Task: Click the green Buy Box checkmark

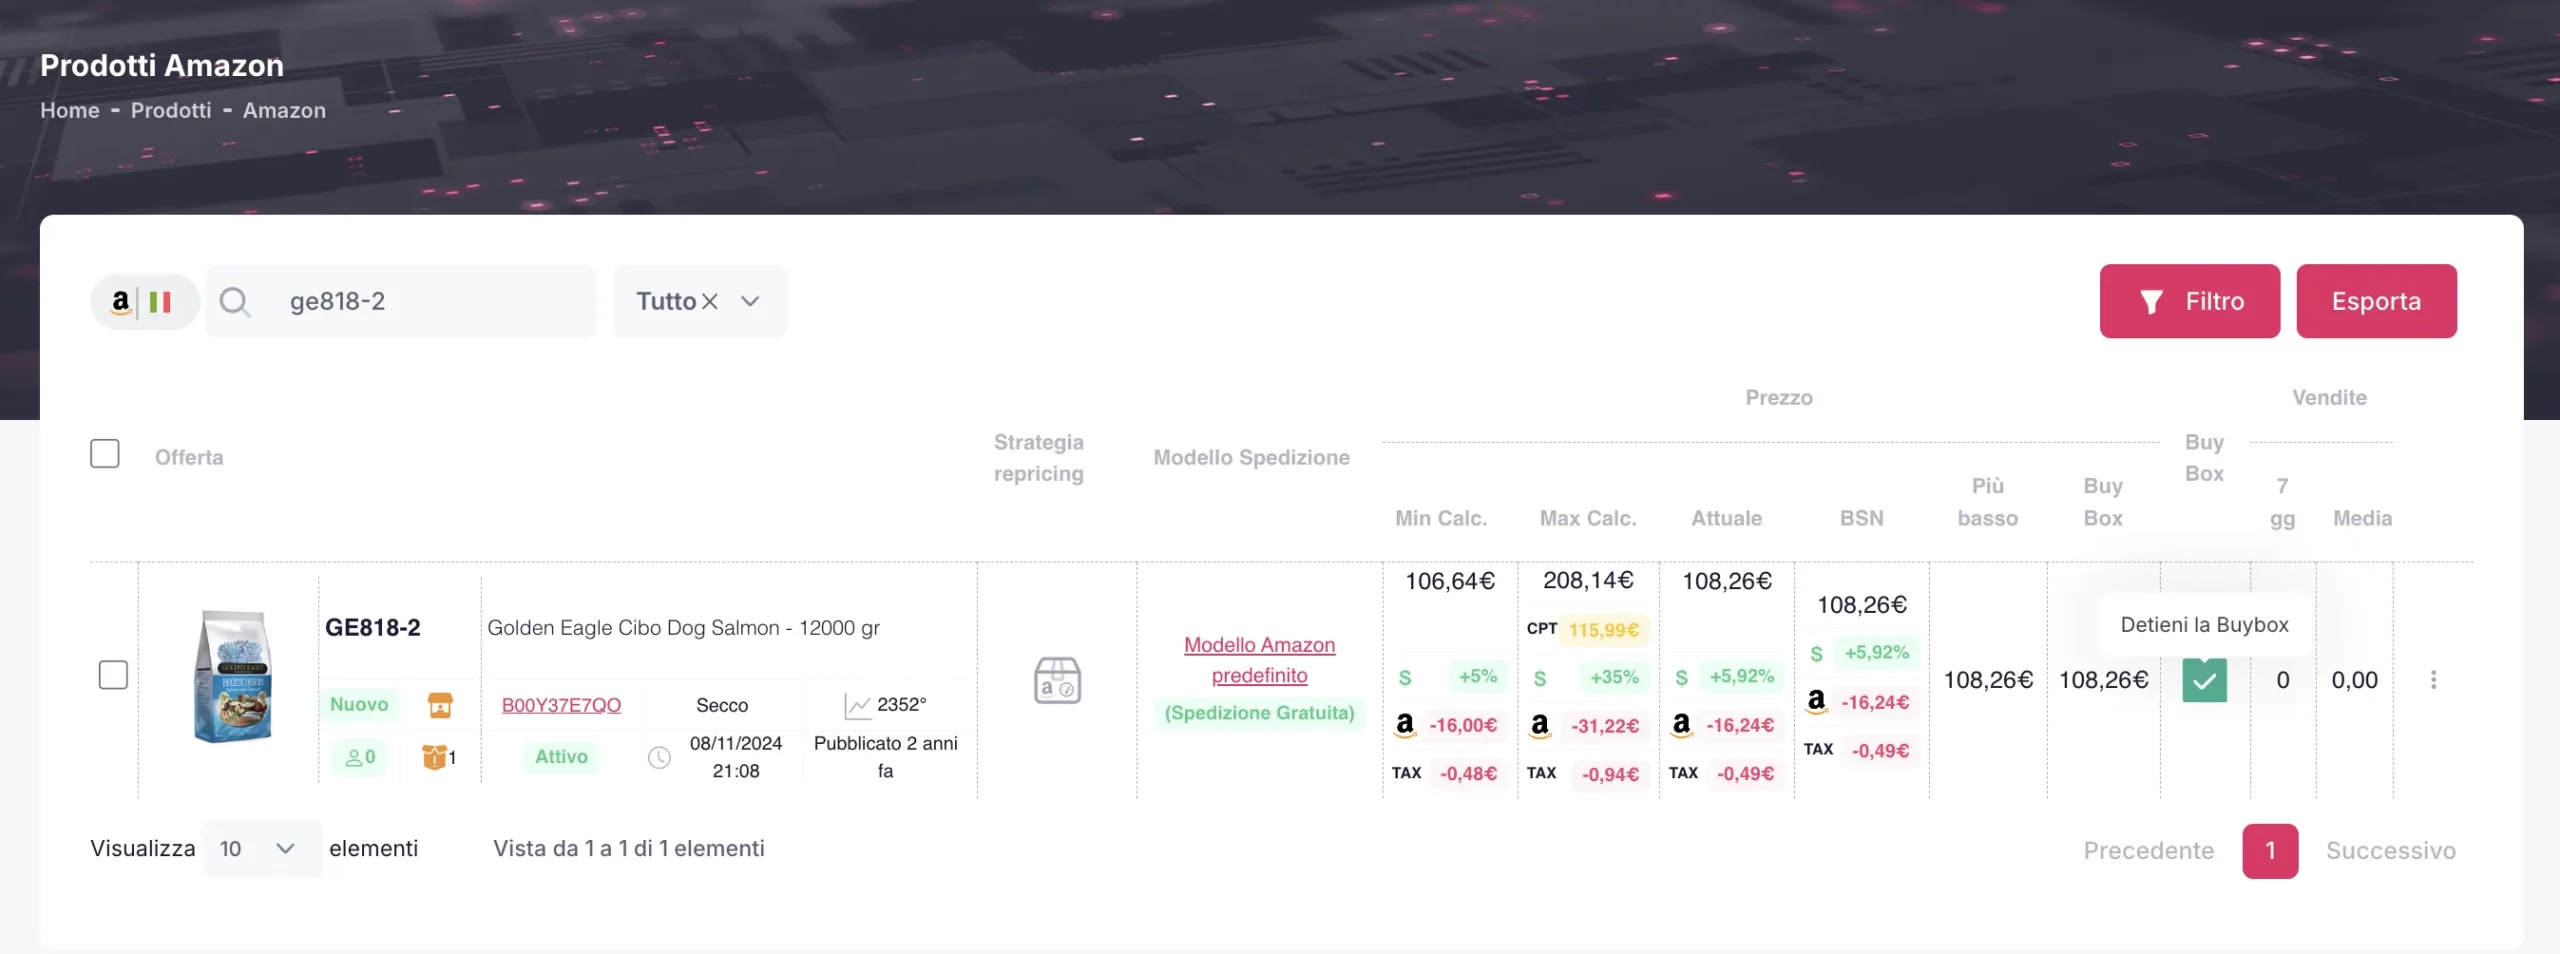Action: 2204,680
